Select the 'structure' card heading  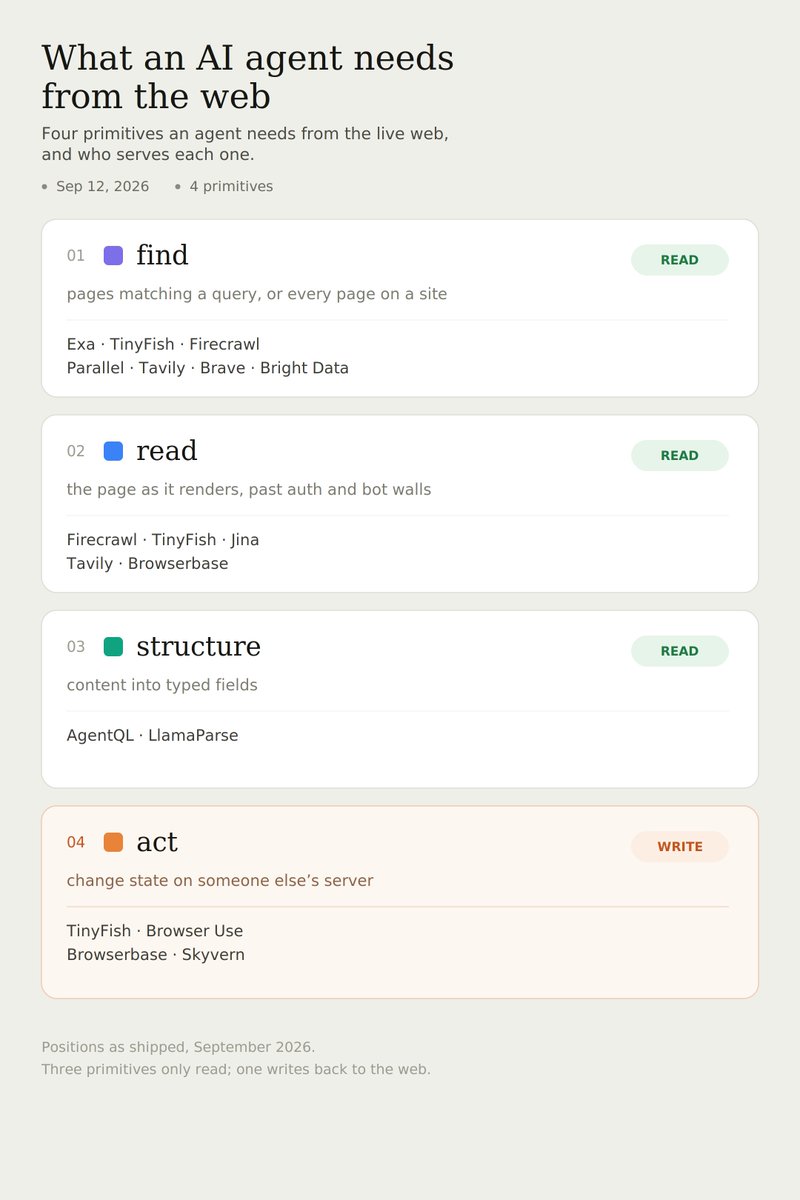[198, 647]
